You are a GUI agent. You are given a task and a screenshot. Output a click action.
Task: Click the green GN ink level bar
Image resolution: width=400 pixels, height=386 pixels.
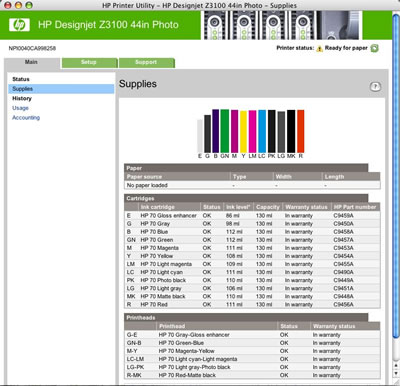click(x=225, y=131)
